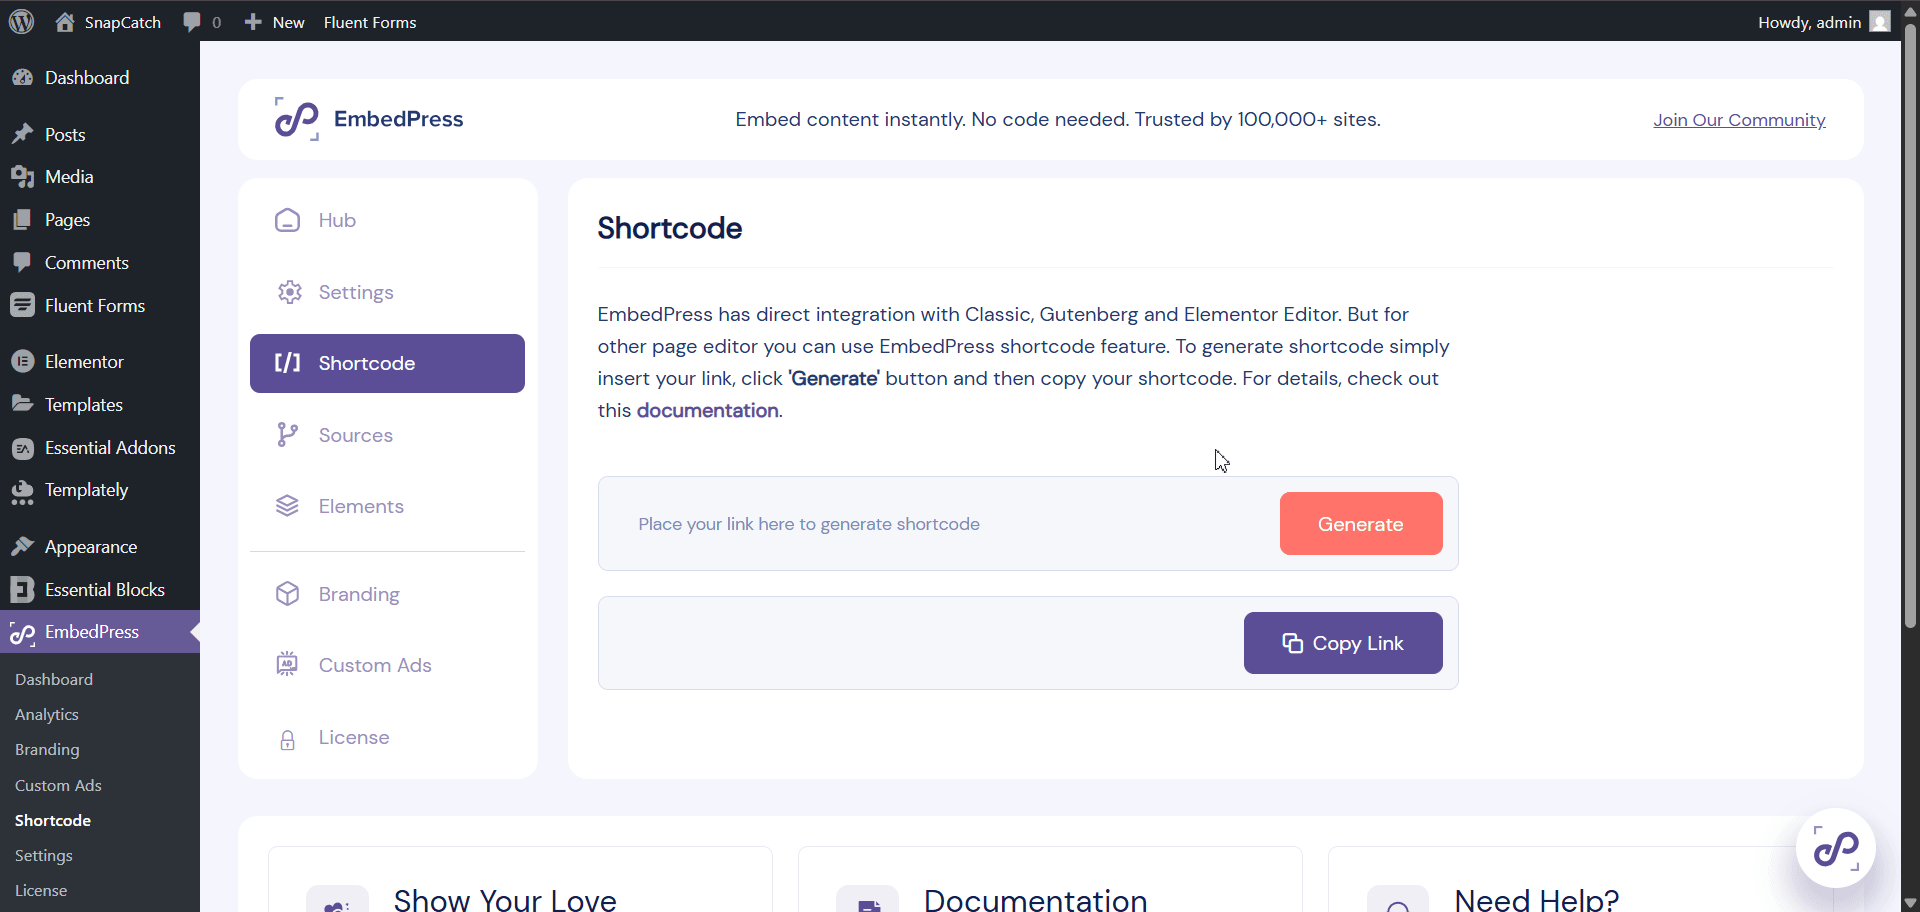
Task: Click the Elements layers icon
Action: [x=287, y=505]
